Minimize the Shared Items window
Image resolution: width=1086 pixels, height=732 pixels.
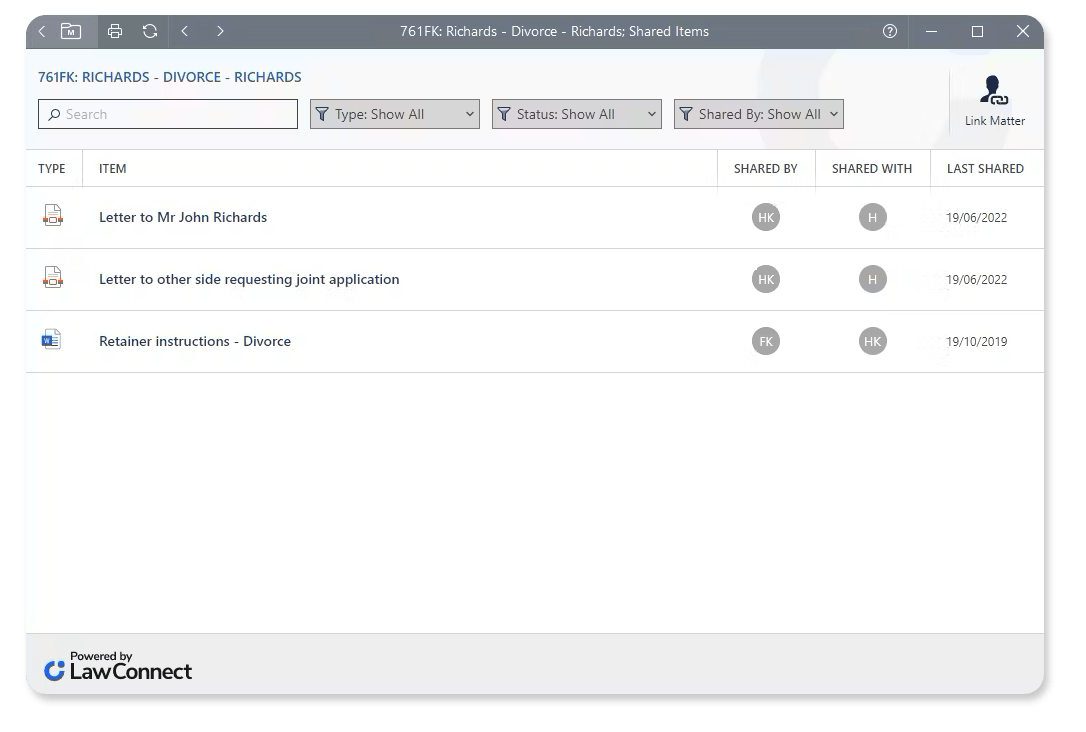[932, 31]
